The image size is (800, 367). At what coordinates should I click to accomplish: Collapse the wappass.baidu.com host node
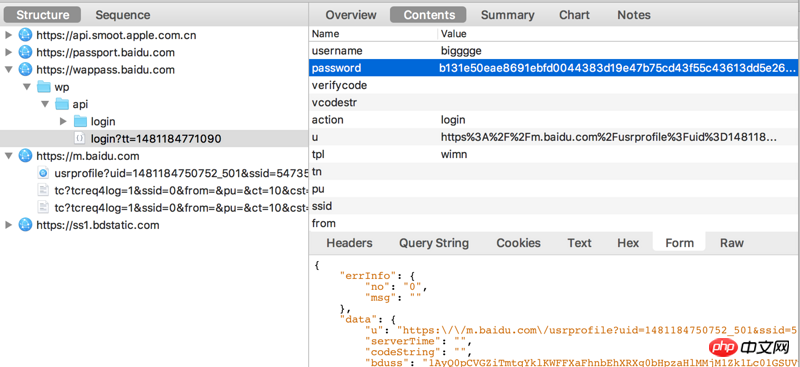pos(8,69)
